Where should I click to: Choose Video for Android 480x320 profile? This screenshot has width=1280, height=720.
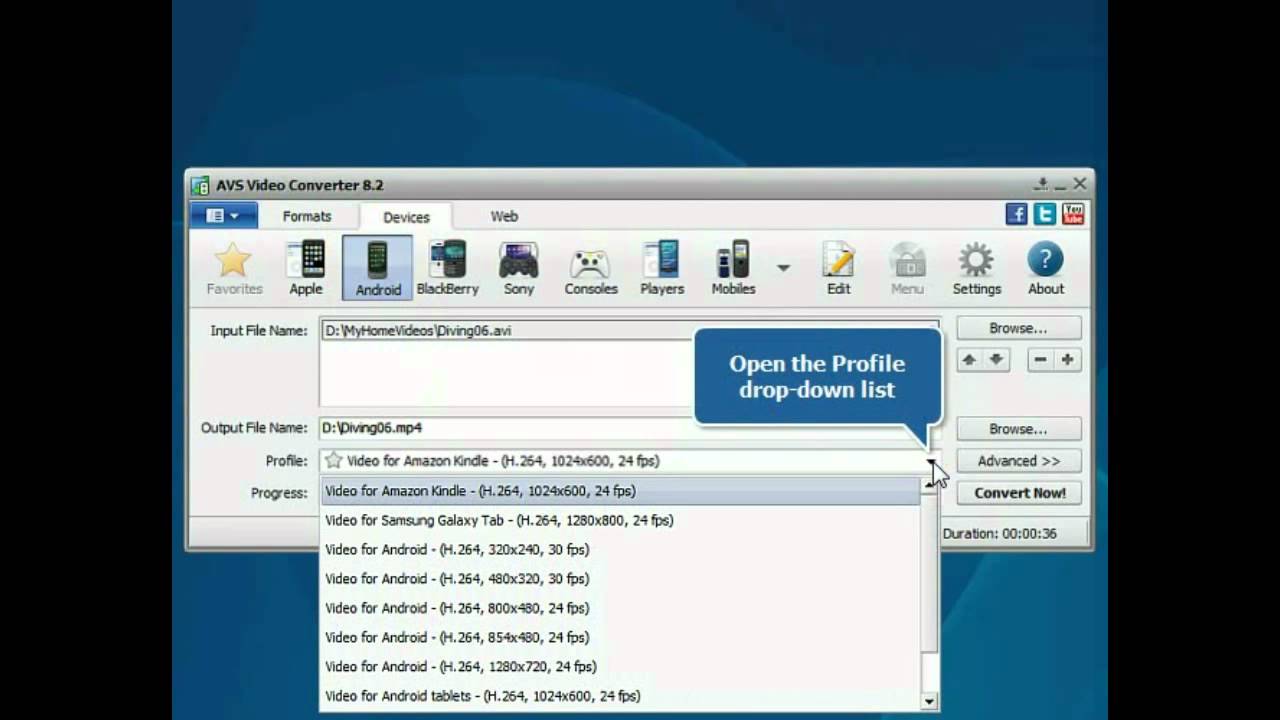[x=620, y=578]
